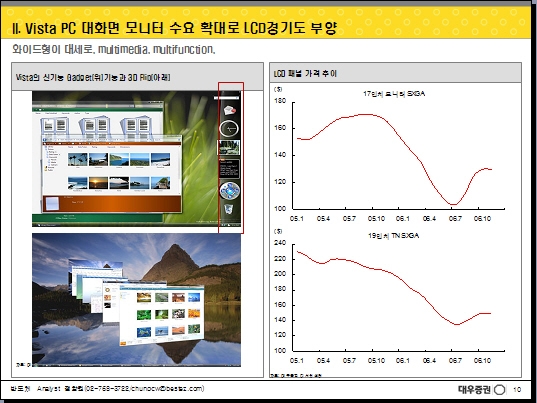Screen dimensions: 537x403
Task: Click '160' on the 17-inch chart axis
Action: click(x=280, y=128)
